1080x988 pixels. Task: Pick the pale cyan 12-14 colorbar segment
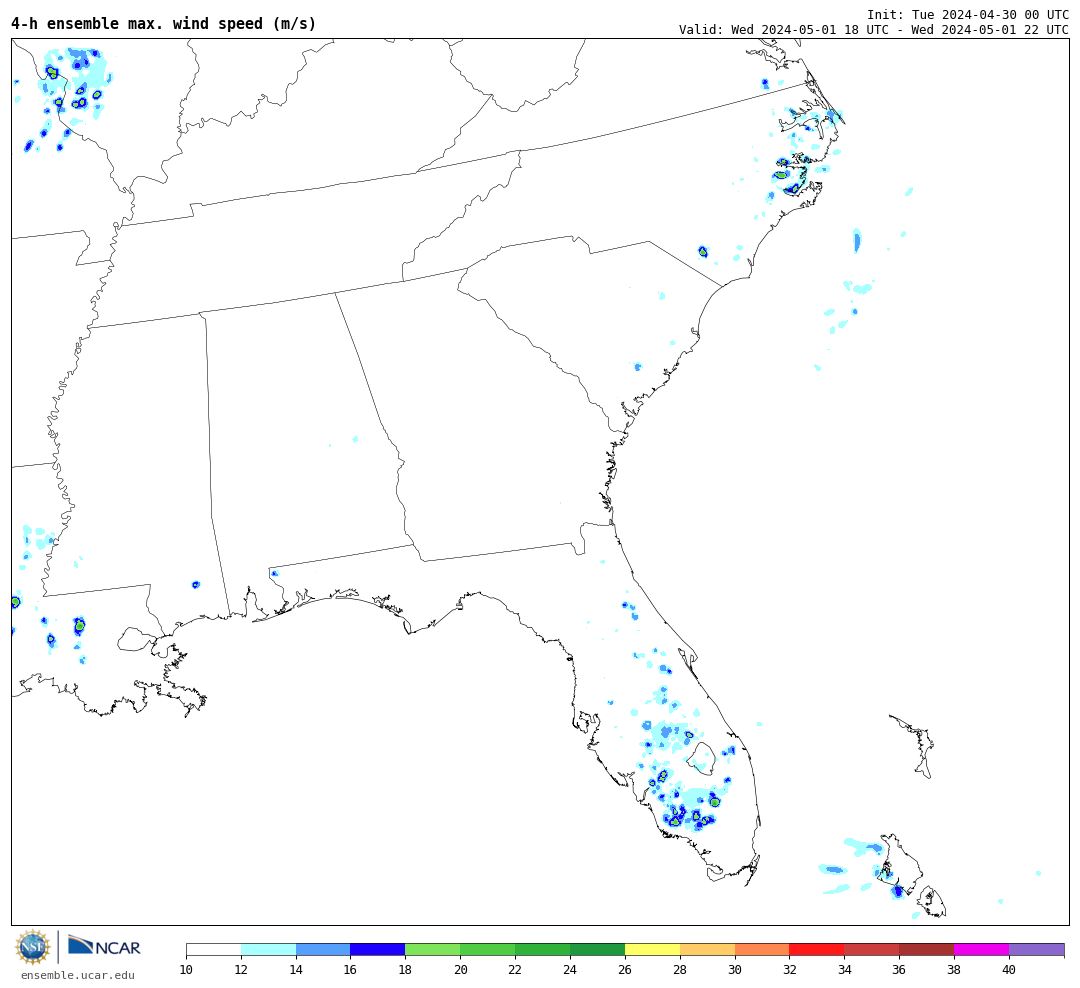[269, 949]
